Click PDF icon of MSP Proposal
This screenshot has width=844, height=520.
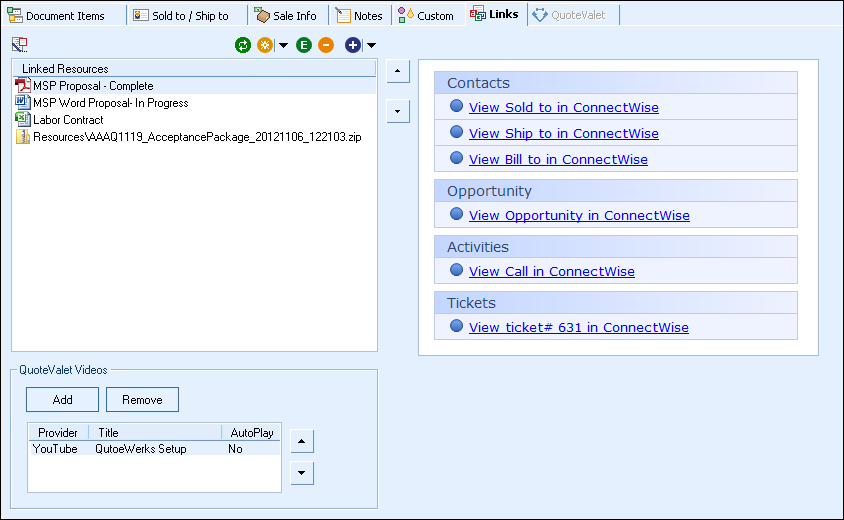pos(23,85)
